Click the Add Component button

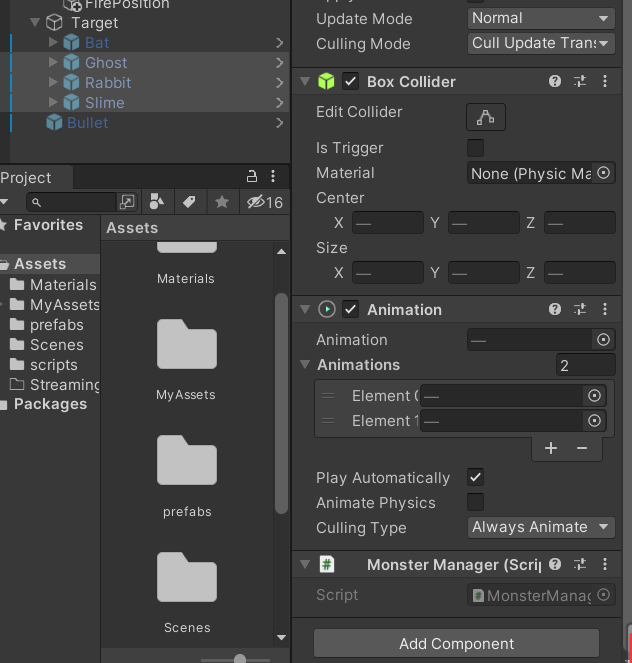tap(456, 643)
